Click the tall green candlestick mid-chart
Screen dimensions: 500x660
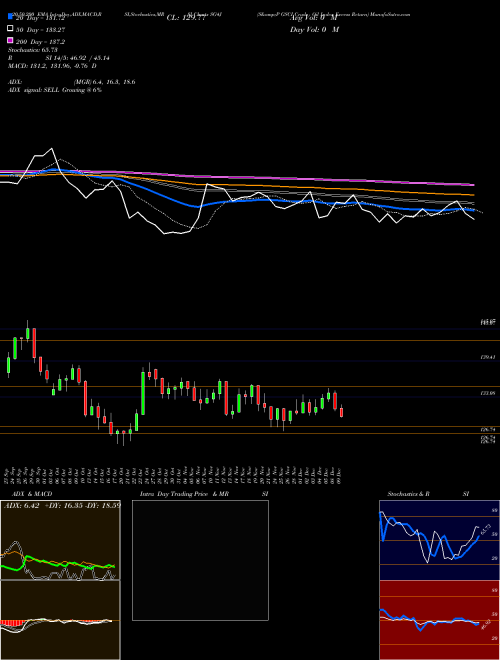(x=143, y=393)
